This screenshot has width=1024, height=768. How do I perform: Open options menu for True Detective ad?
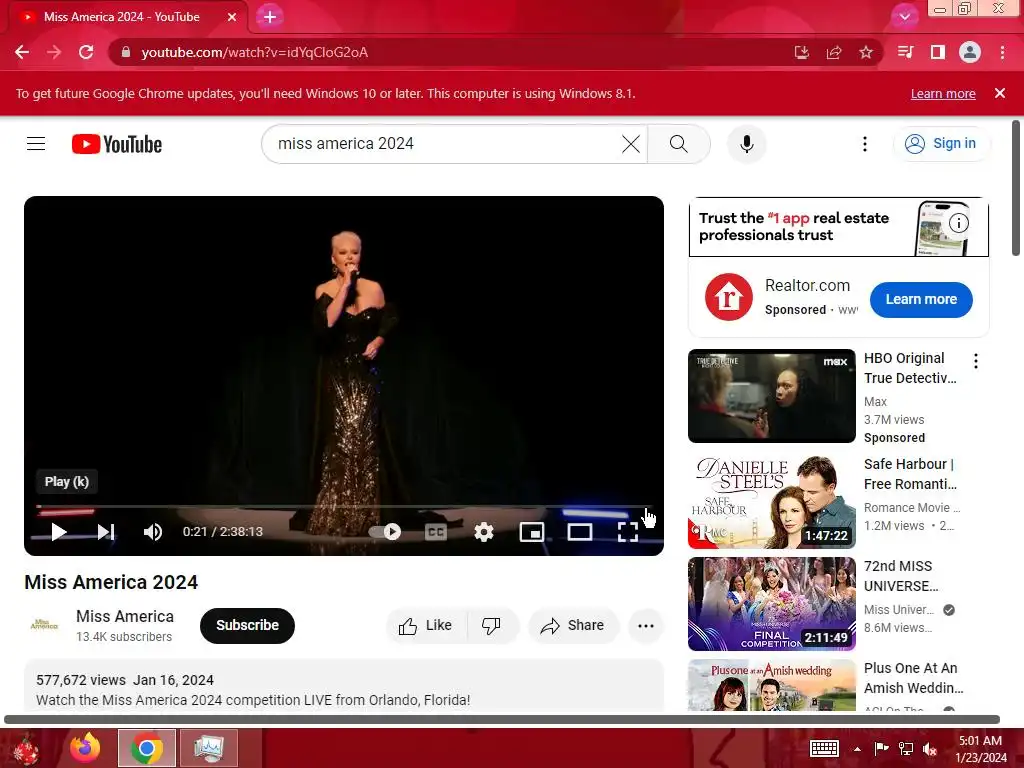(976, 361)
